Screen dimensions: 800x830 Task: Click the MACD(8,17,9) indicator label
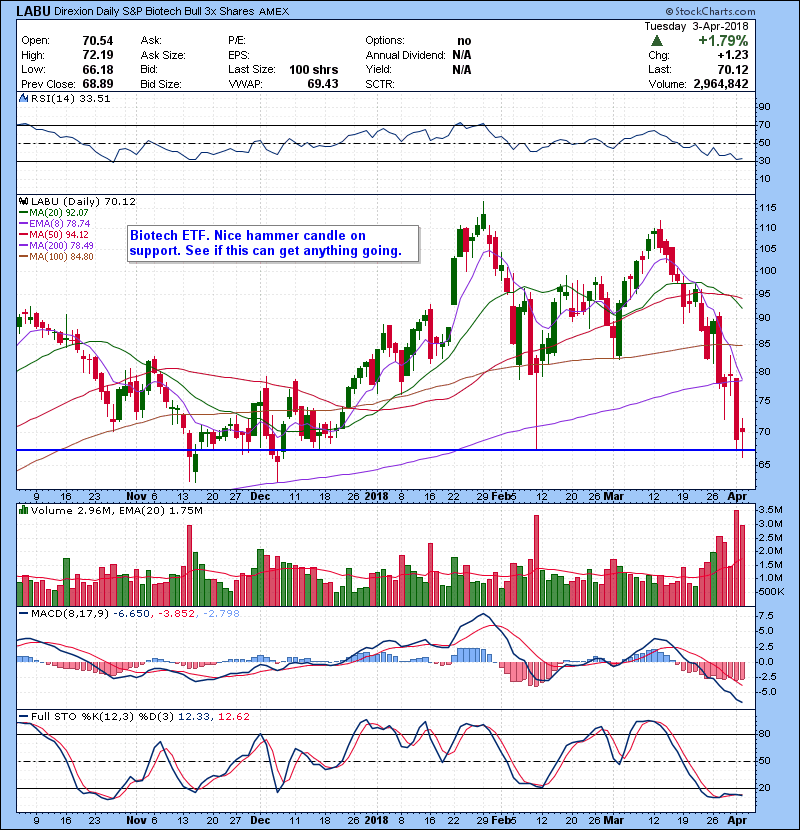70,614
